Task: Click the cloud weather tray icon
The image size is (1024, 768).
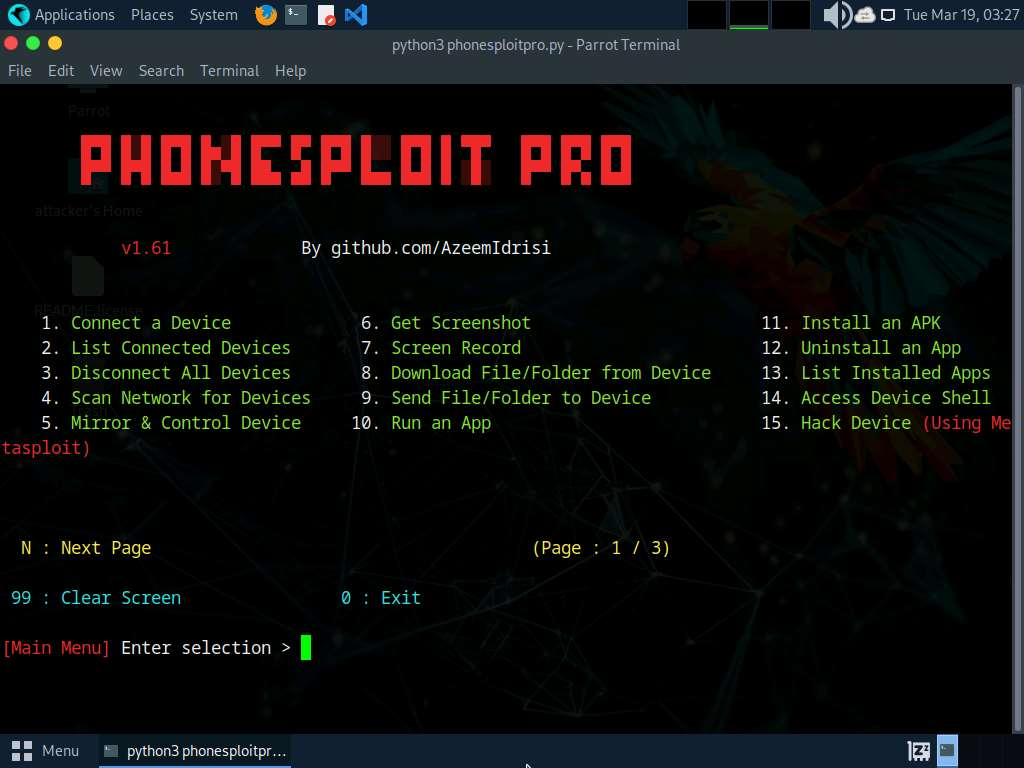Action: point(865,14)
